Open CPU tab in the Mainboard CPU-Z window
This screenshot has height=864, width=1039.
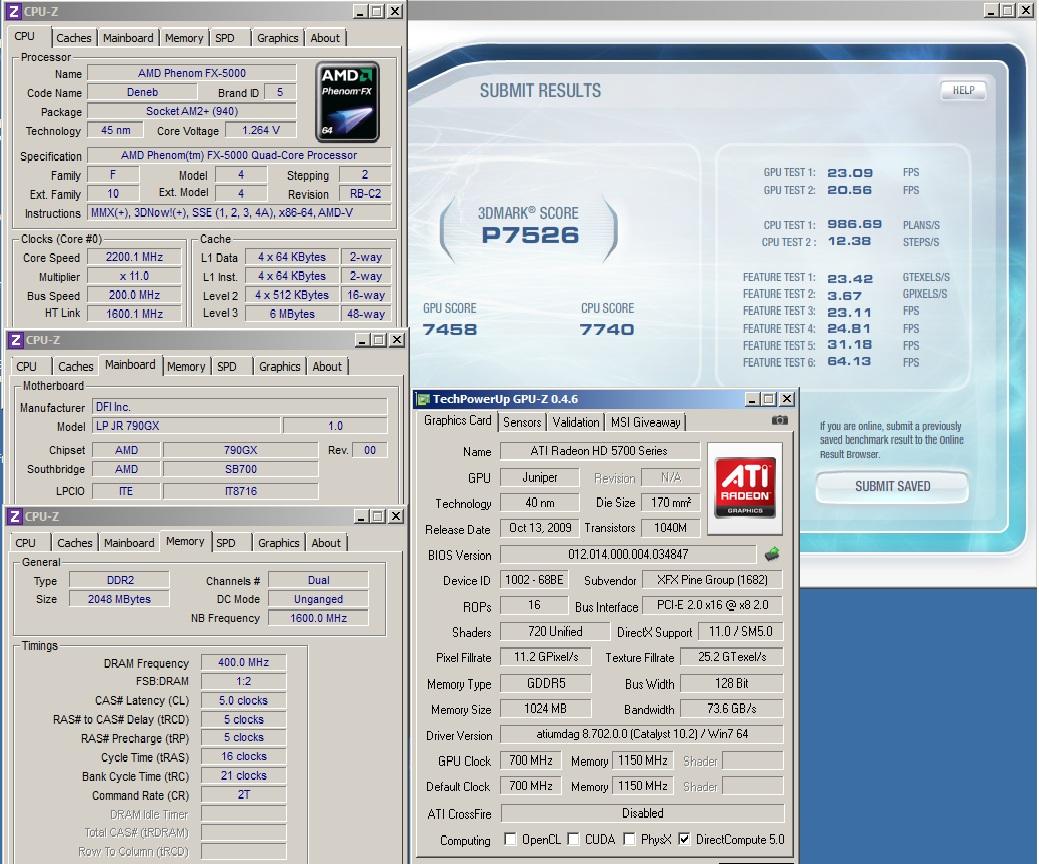(x=27, y=366)
